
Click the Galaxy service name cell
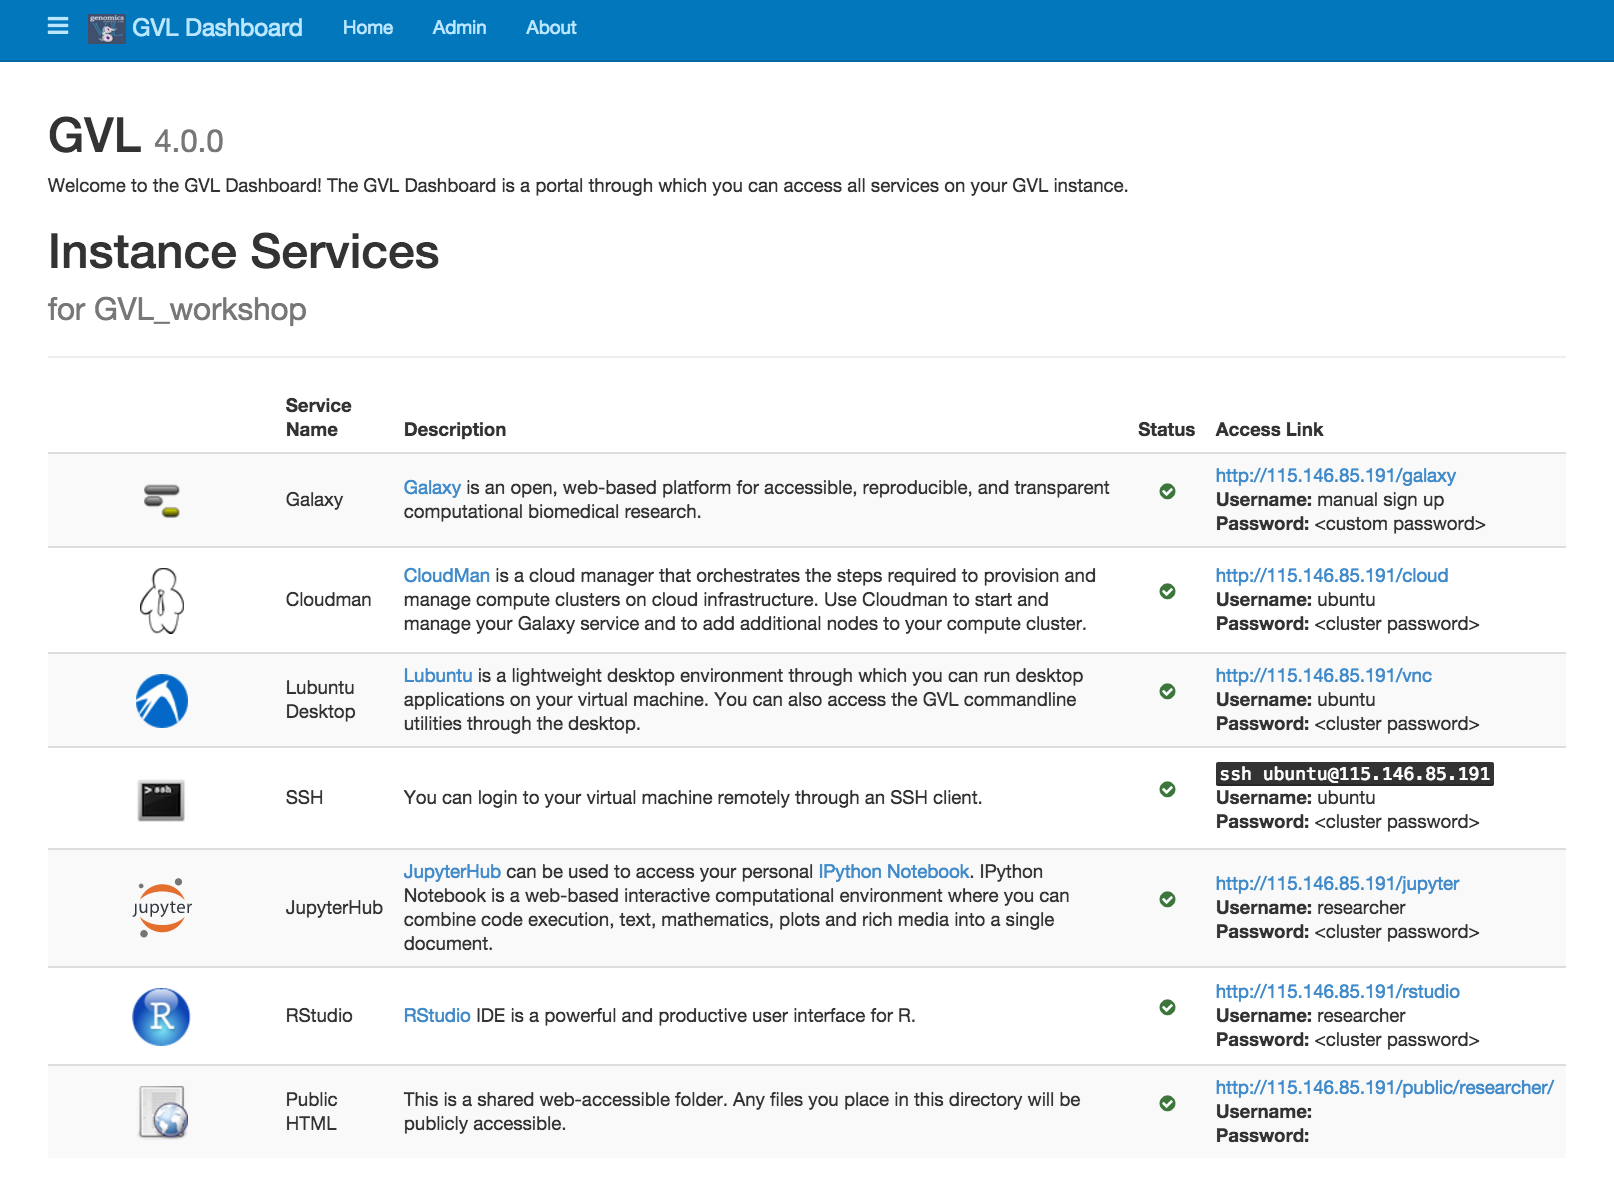pyautogui.click(x=314, y=499)
